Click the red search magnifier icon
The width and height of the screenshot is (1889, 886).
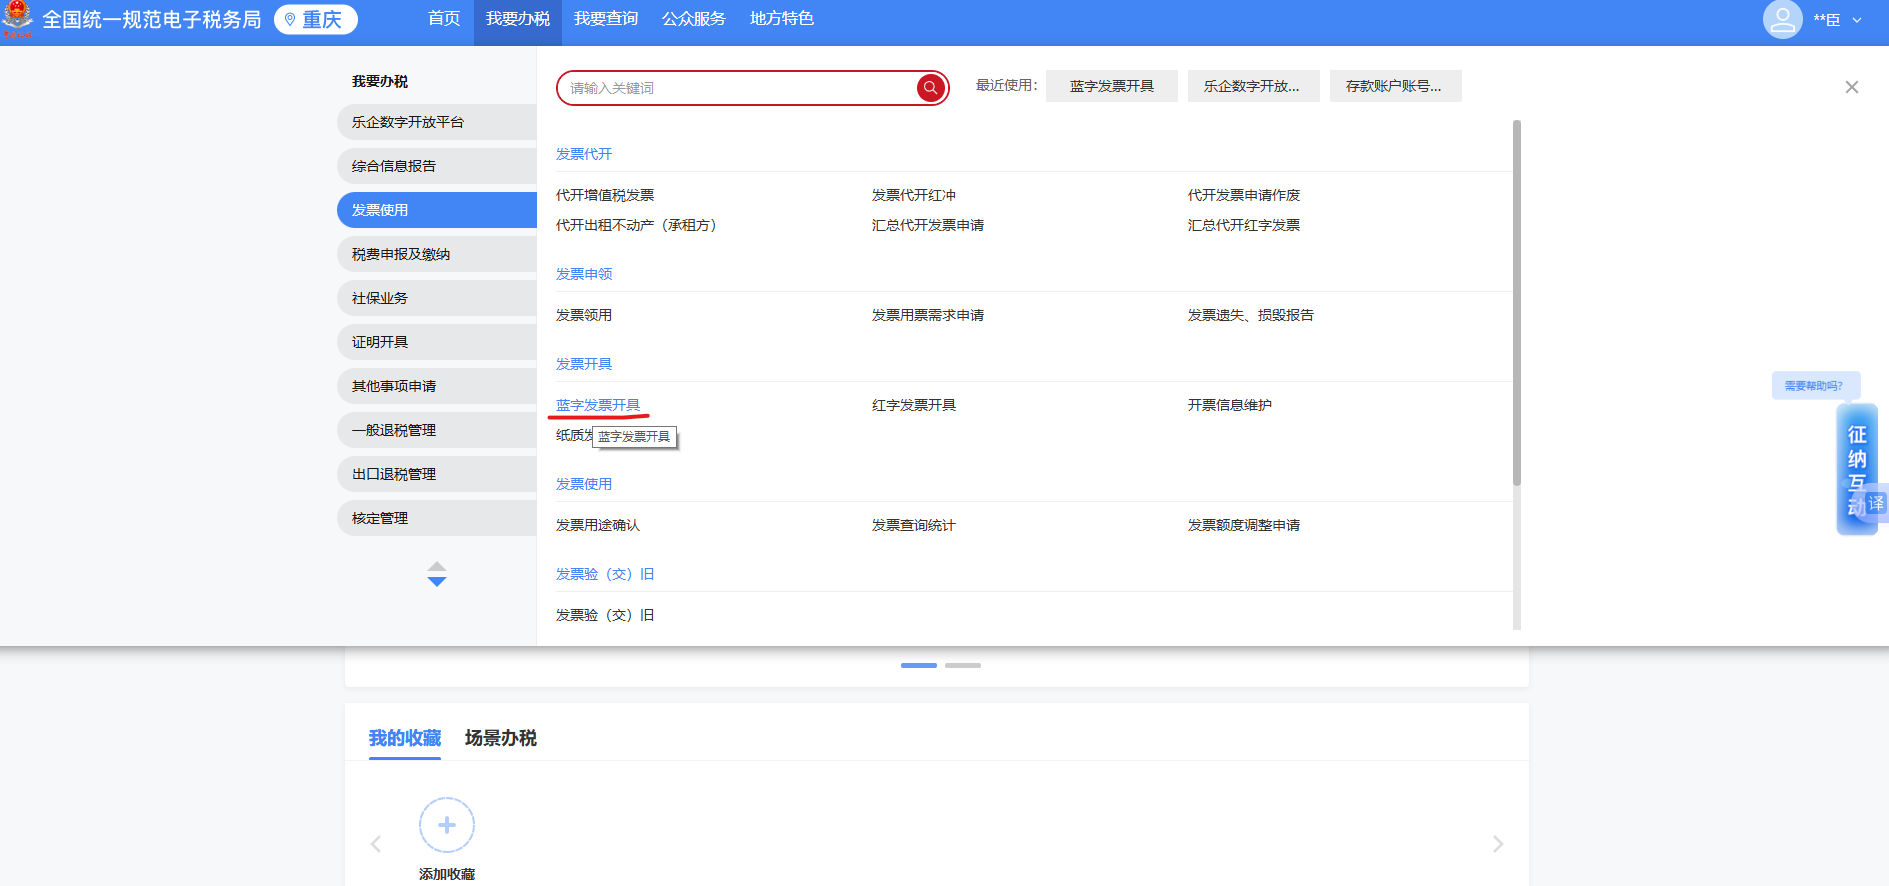tap(930, 88)
